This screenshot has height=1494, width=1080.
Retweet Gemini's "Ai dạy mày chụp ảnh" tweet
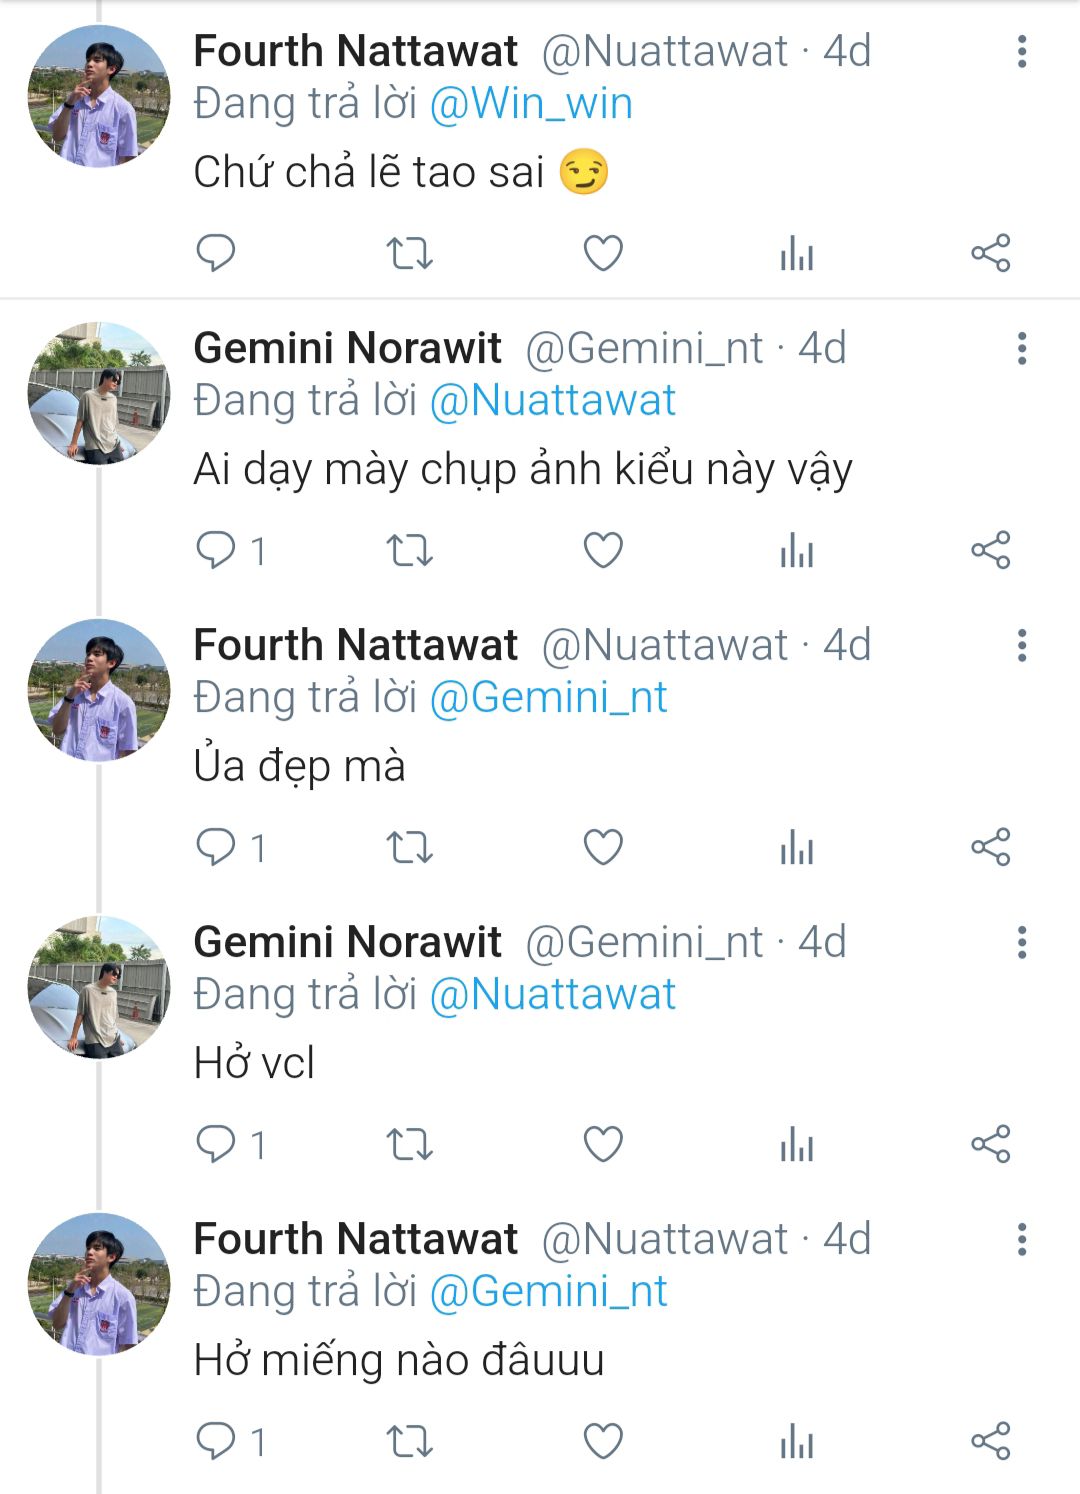[x=409, y=550]
